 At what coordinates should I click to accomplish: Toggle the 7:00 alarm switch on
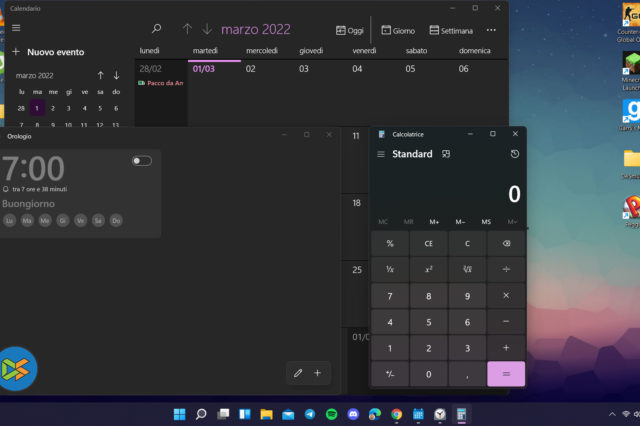click(x=142, y=161)
